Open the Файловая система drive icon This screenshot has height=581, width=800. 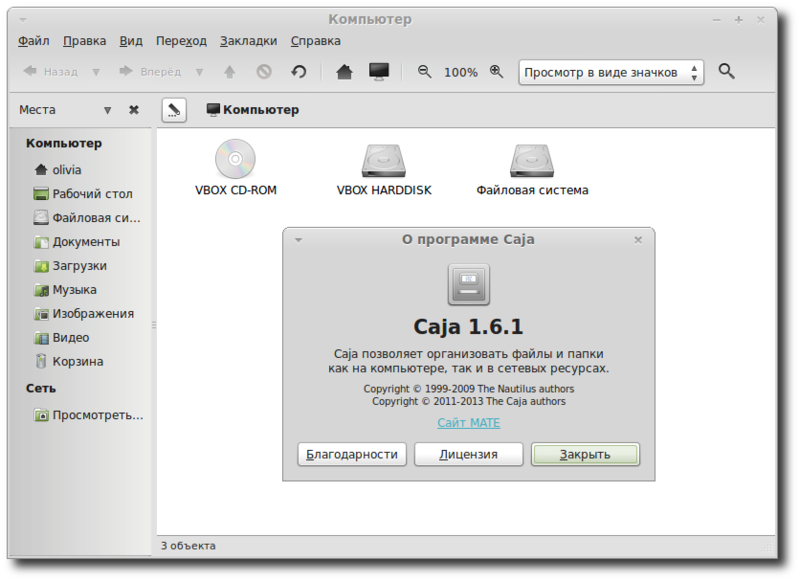[x=531, y=161]
